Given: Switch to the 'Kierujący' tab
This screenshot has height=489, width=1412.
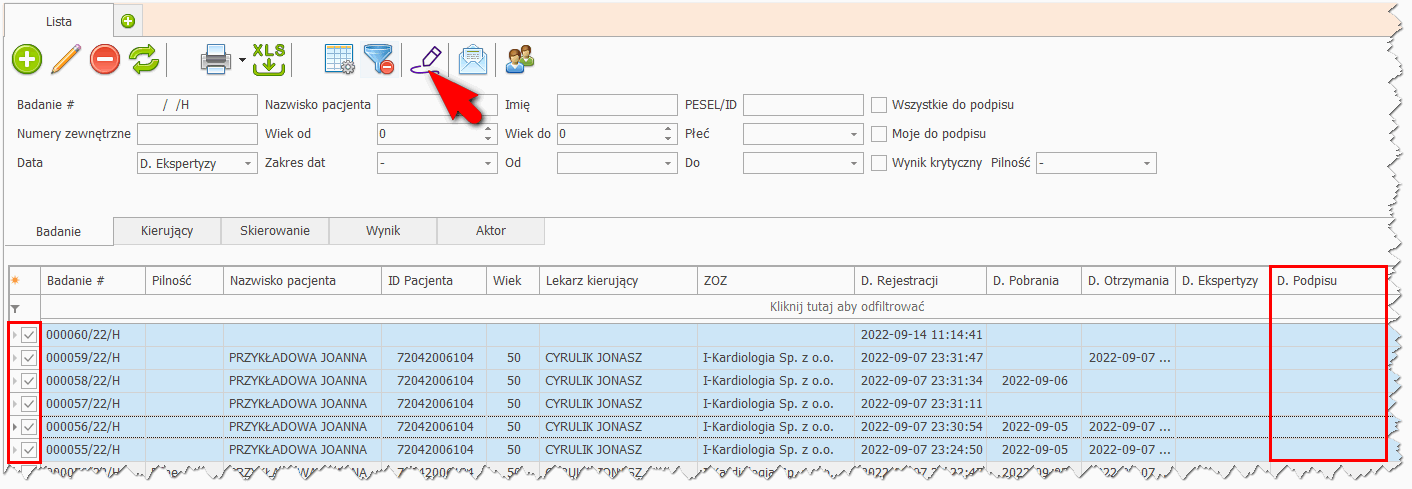Looking at the screenshot, I should (167, 231).
